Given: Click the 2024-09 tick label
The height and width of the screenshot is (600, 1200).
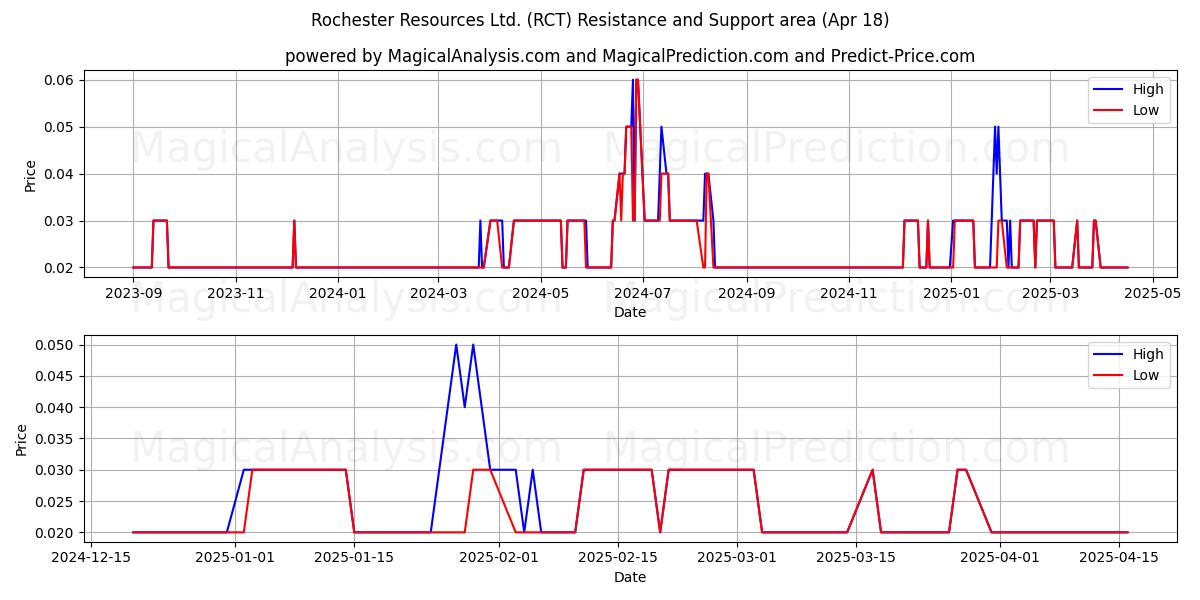Looking at the screenshot, I should 746,293.
